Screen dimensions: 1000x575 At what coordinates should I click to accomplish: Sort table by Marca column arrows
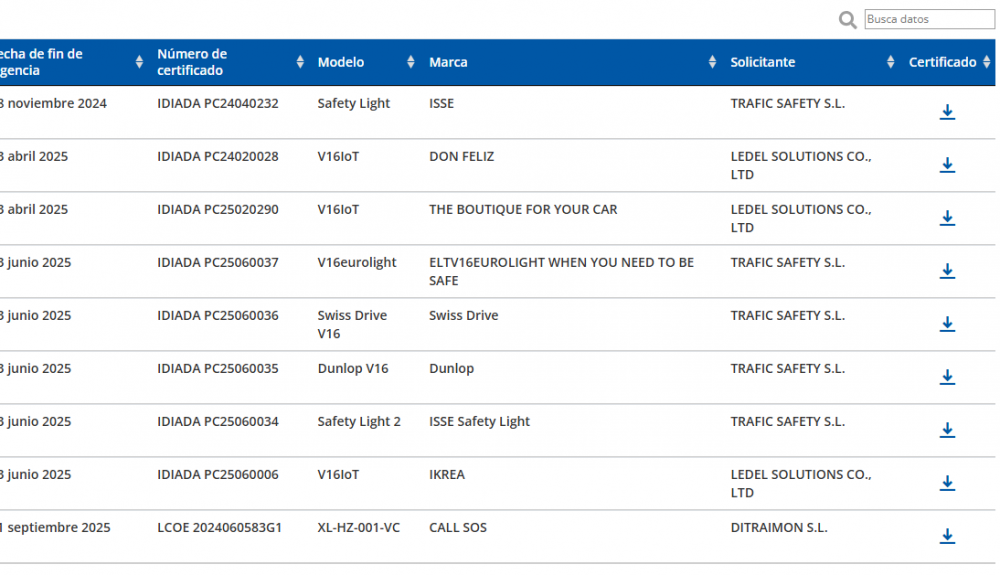point(712,62)
